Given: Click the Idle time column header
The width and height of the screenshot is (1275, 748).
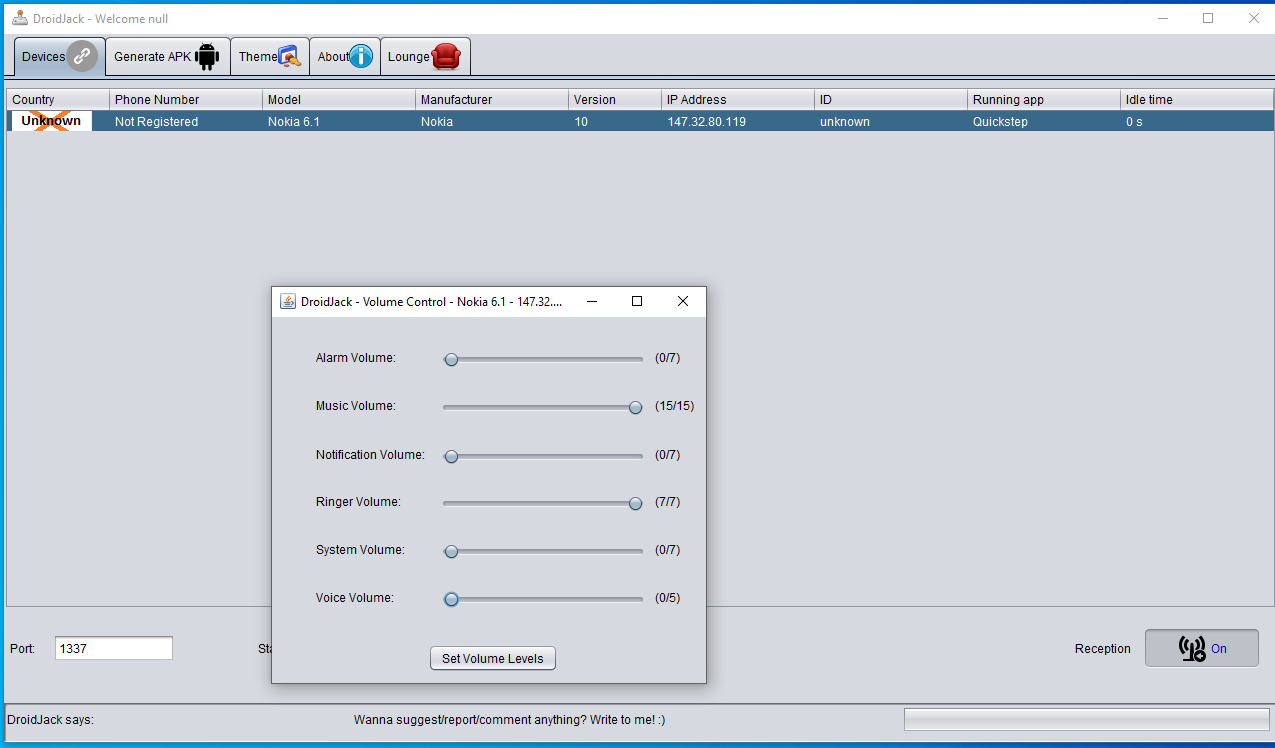Looking at the screenshot, I should (x=1197, y=100).
